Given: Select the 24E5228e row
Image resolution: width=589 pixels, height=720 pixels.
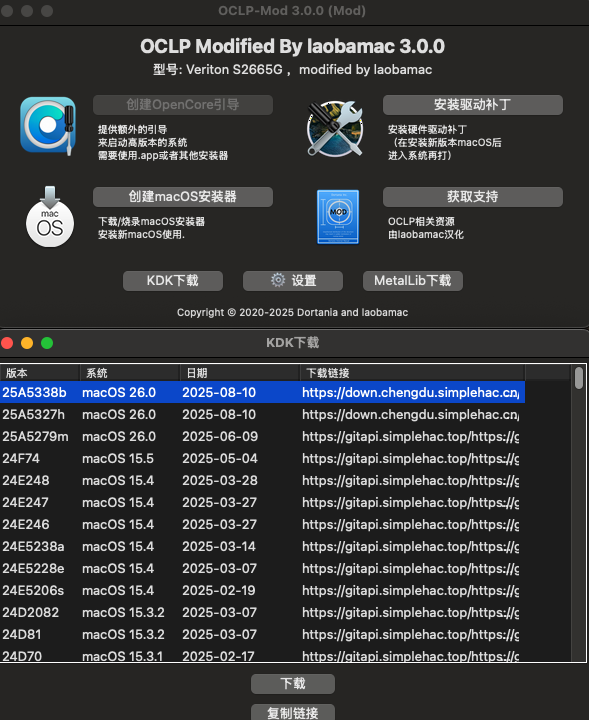Looking at the screenshot, I should tap(262, 569).
